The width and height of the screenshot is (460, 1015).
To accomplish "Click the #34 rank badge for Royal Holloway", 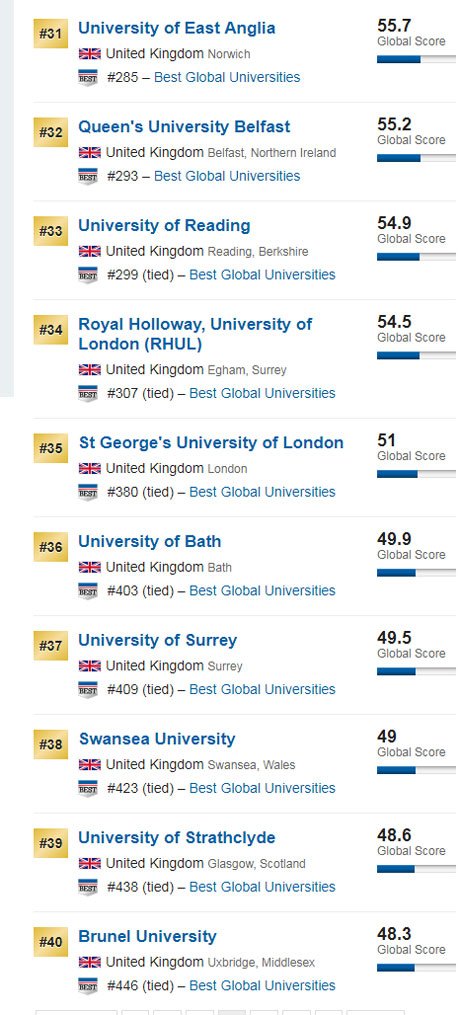I will (50, 330).
